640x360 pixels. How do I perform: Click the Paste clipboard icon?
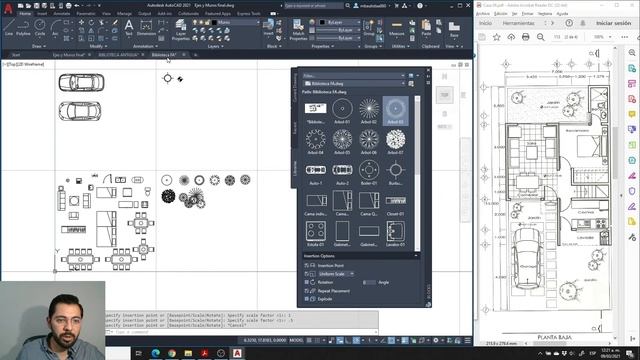pyautogui.click(x=426, y=28)
